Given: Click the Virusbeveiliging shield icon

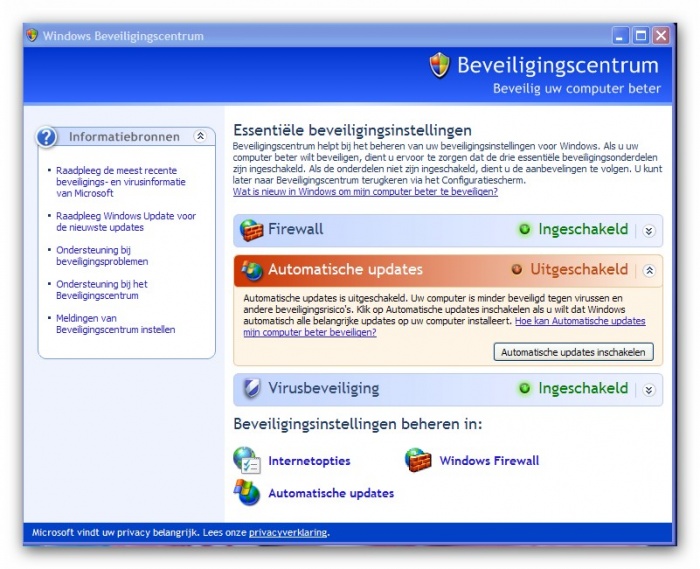Looking at the screenshot, I should coord(252,388).
